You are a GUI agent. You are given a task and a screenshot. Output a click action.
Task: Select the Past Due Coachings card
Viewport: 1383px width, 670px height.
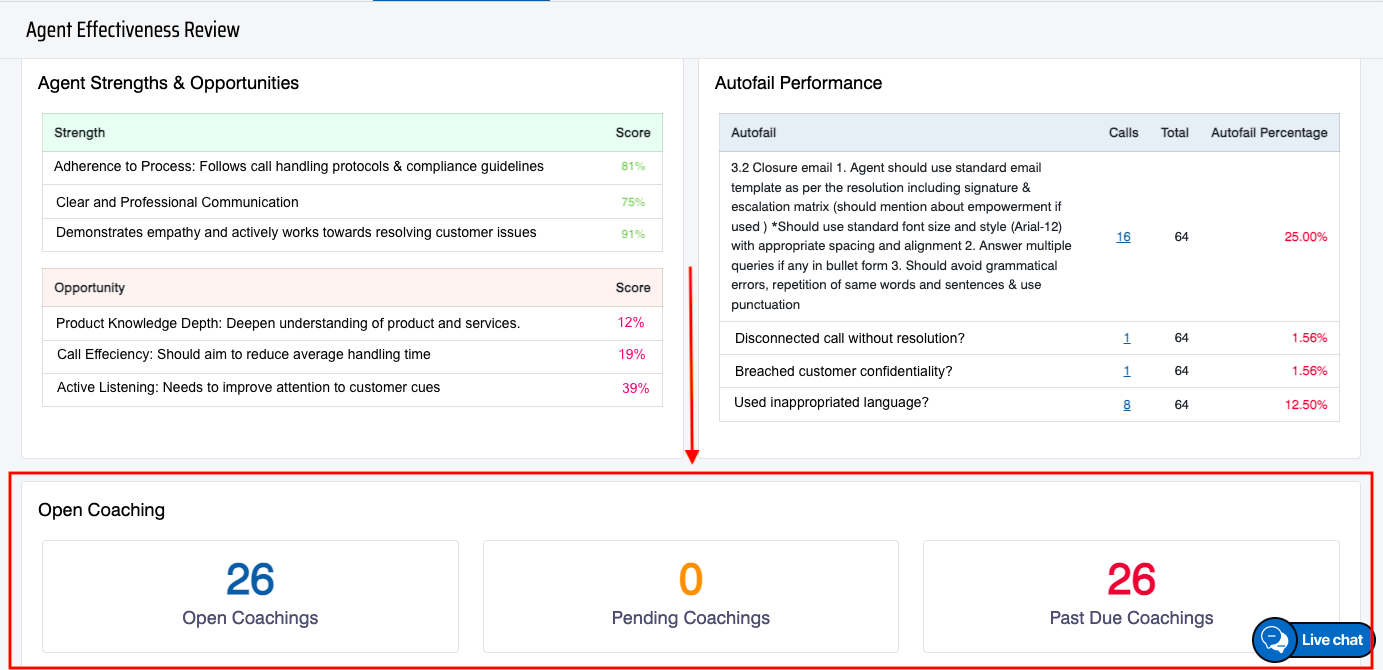pos(1131,596)
